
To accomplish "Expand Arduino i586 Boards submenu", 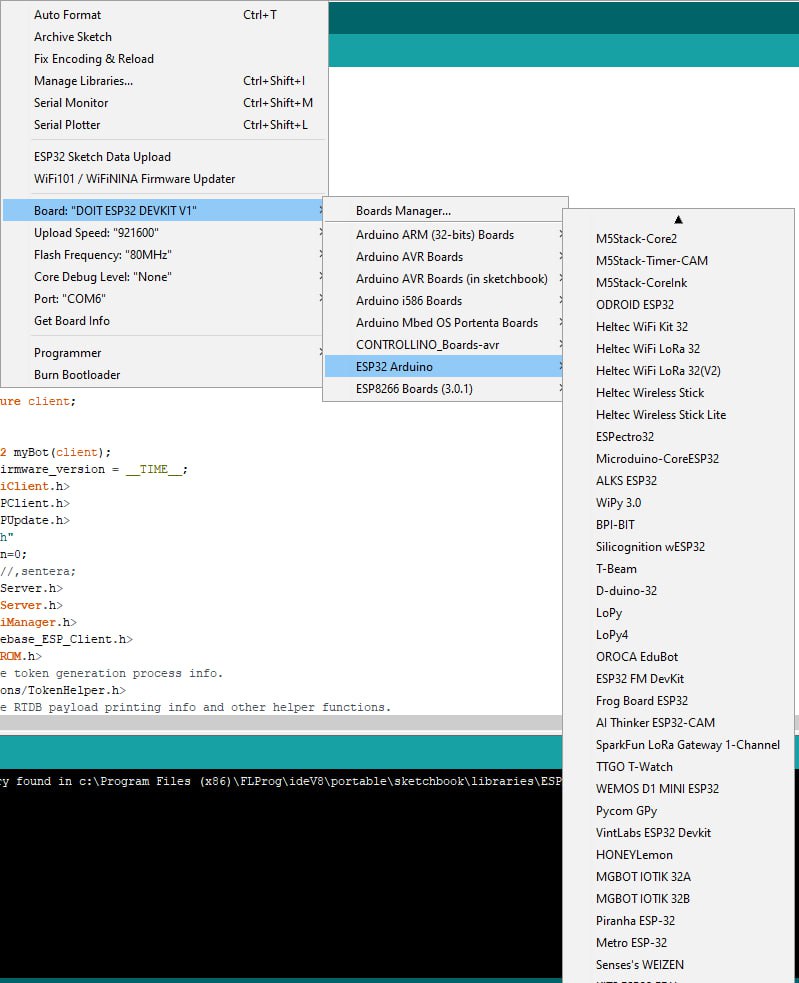I will click(444, 301).
